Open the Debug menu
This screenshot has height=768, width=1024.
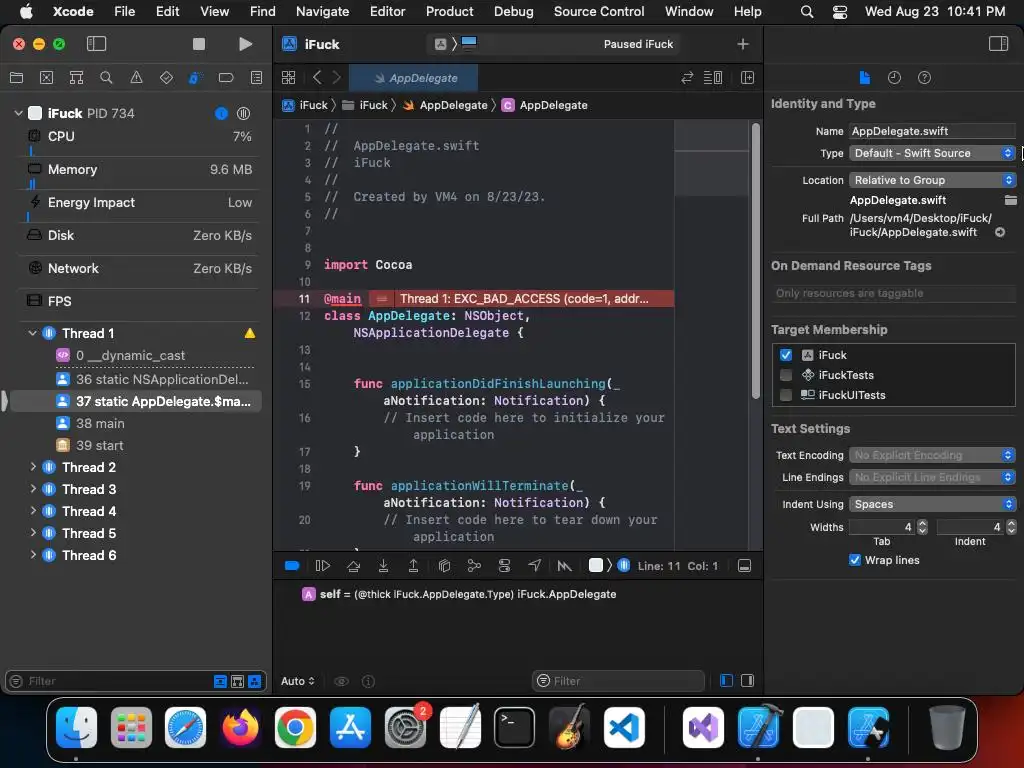(513, 11)
